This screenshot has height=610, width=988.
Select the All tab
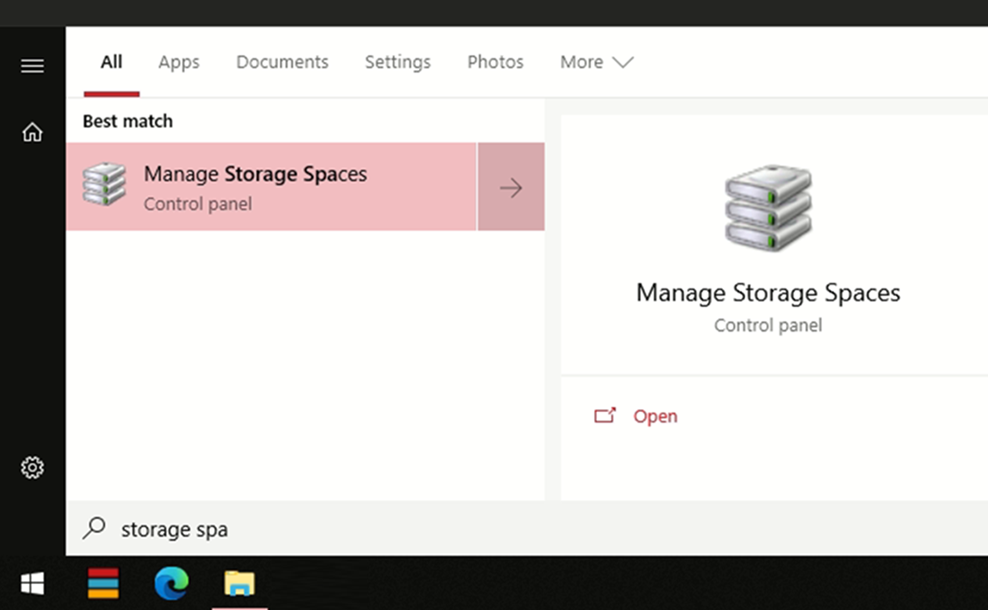tap(112, 62)
